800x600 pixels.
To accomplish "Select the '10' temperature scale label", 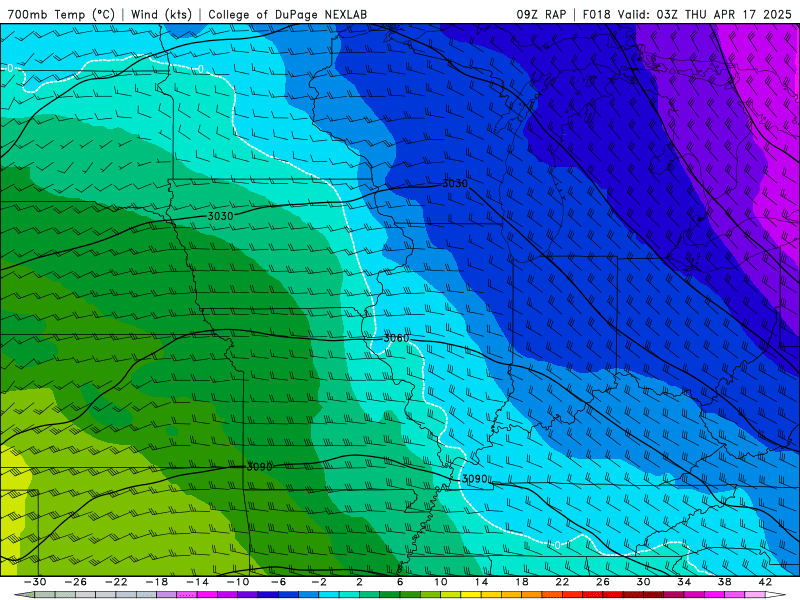I will point(441,582).
